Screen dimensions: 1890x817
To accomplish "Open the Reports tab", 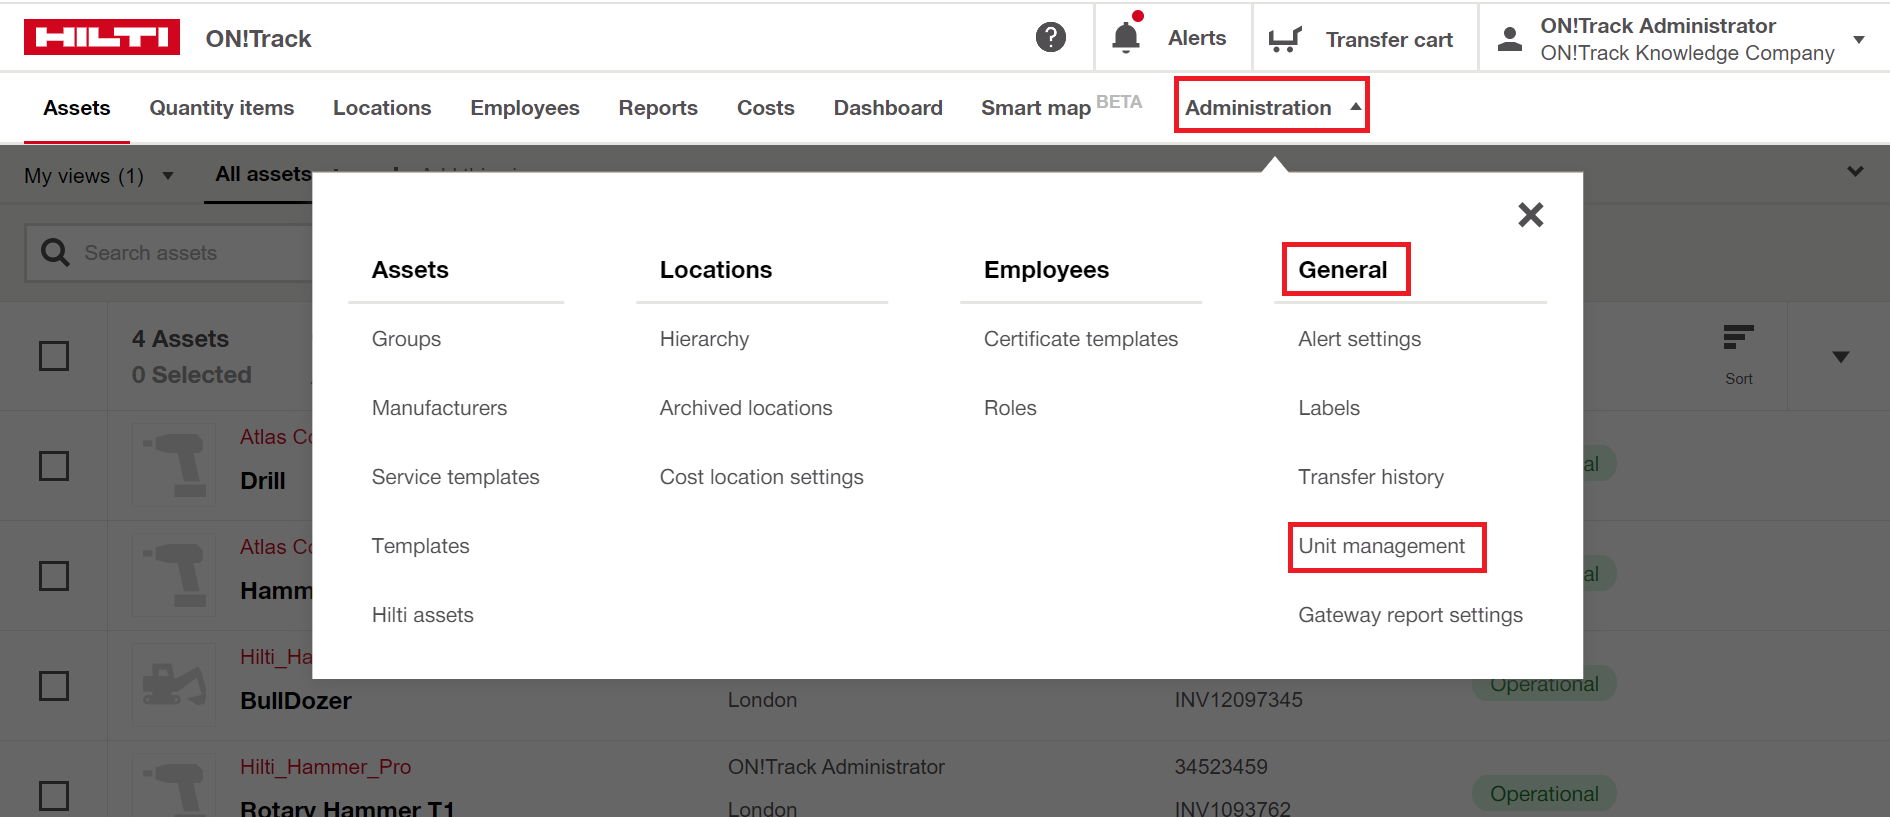I will [x=658, y=108].
